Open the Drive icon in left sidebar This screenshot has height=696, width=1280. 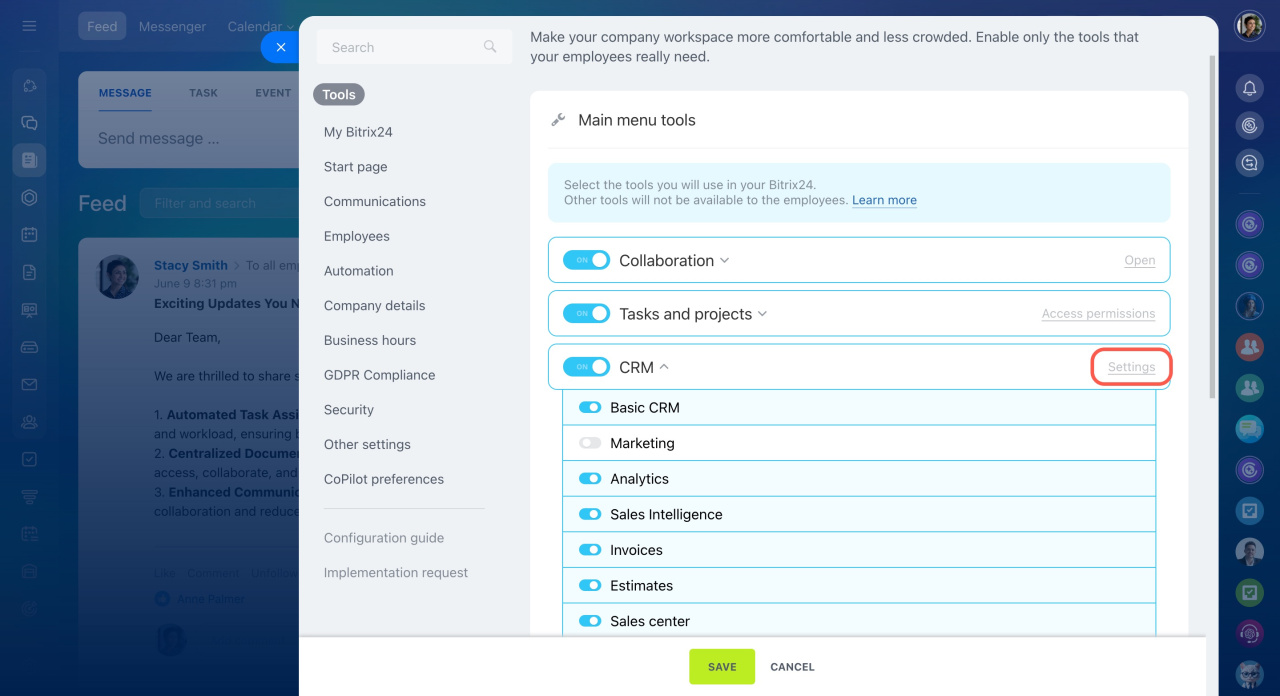coord(29,347)
